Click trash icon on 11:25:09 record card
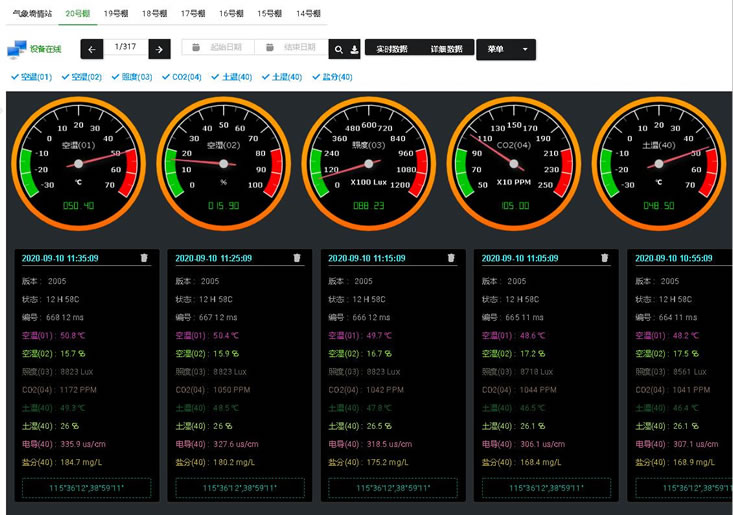The width and height of the screenshot is (733, 515). point(297,258)
